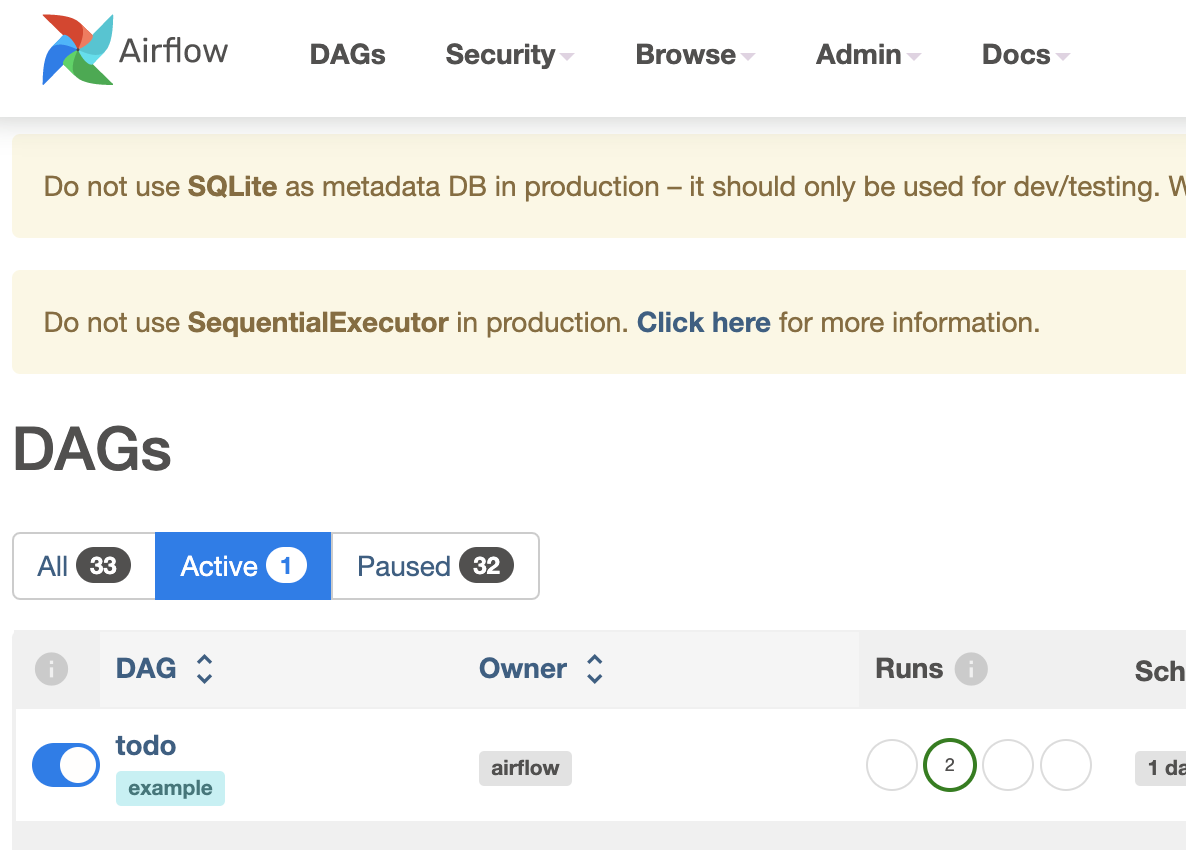The width and height of the screenshot is (1186, 850).
Task: Open the Admin dropdown menu
Action: point(868,55)
